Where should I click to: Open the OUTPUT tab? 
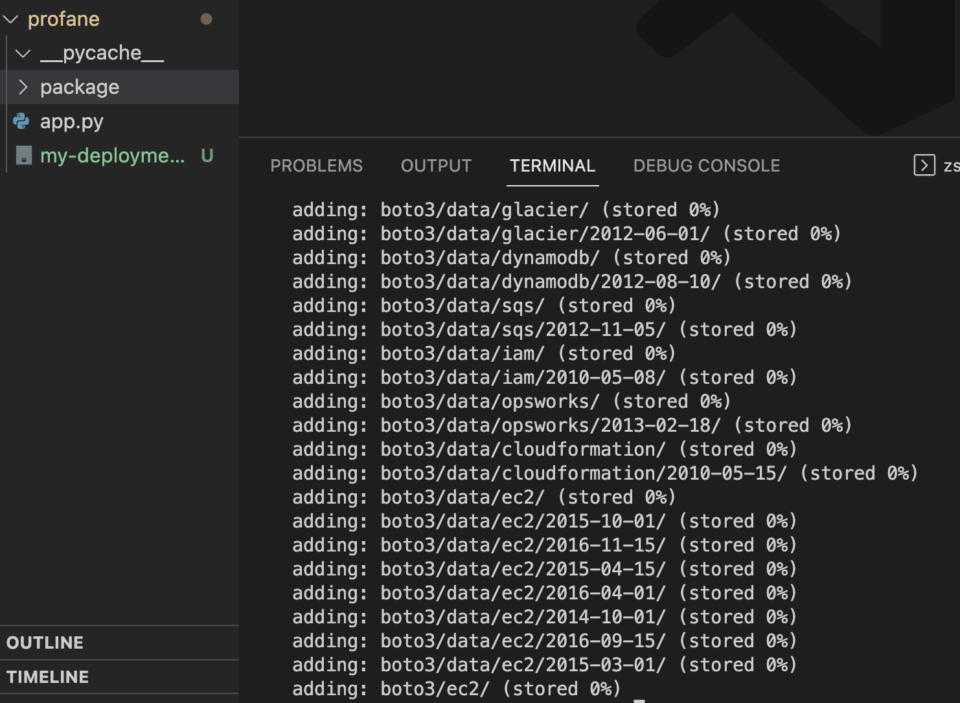tap(436, 166)
